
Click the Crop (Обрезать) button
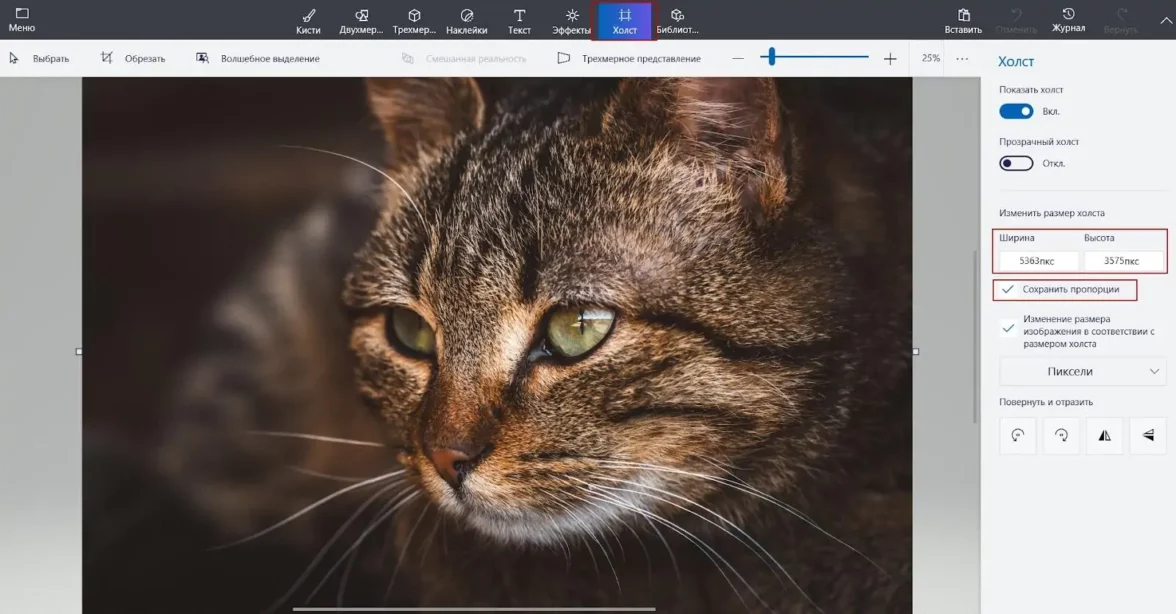[x=133, y=58]
